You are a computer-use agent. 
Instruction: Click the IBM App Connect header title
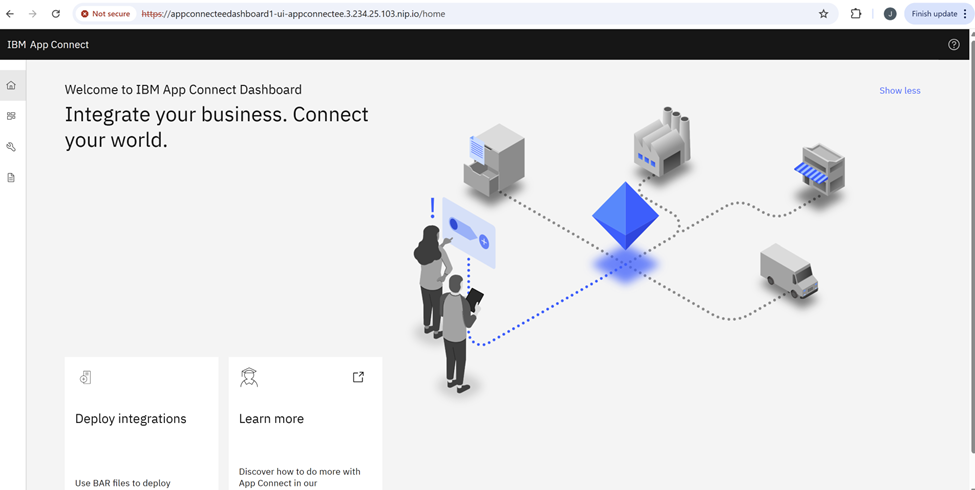(48, 45)
